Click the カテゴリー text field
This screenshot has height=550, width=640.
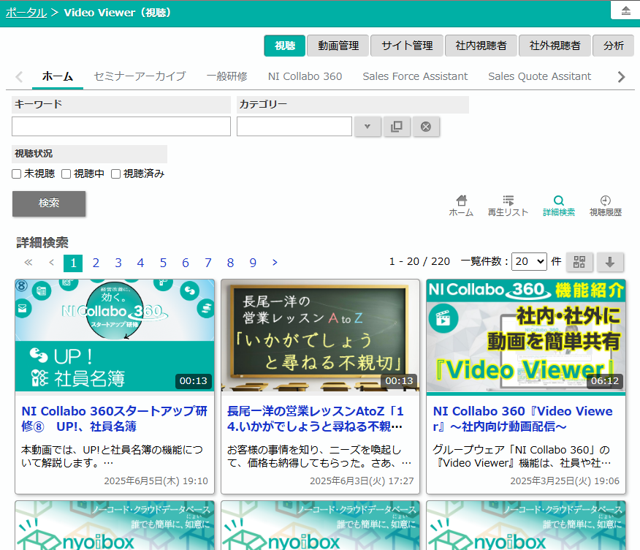294,126
